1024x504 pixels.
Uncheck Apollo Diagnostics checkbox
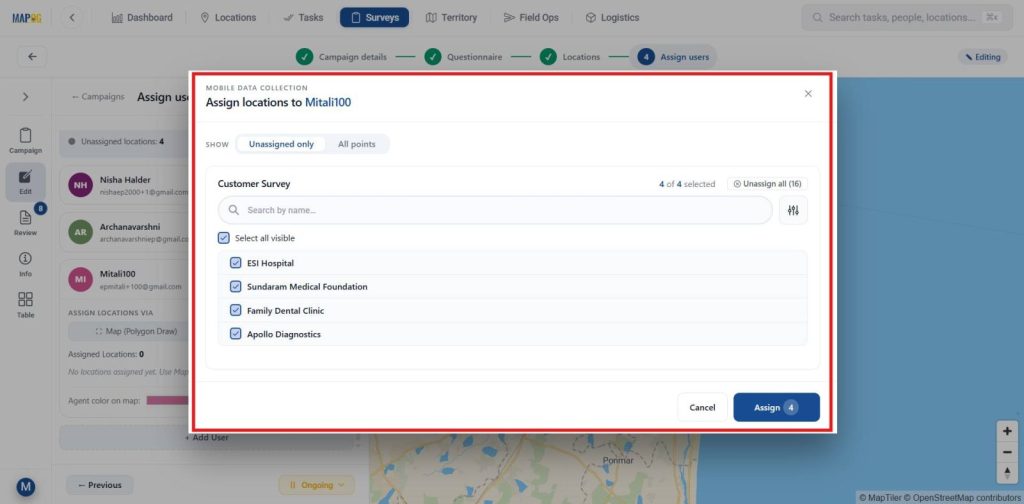tap(236, 334)
